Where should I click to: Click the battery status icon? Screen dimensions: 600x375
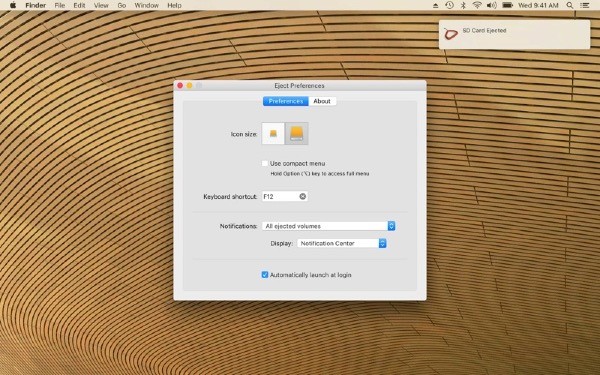(x=507, y=5)
